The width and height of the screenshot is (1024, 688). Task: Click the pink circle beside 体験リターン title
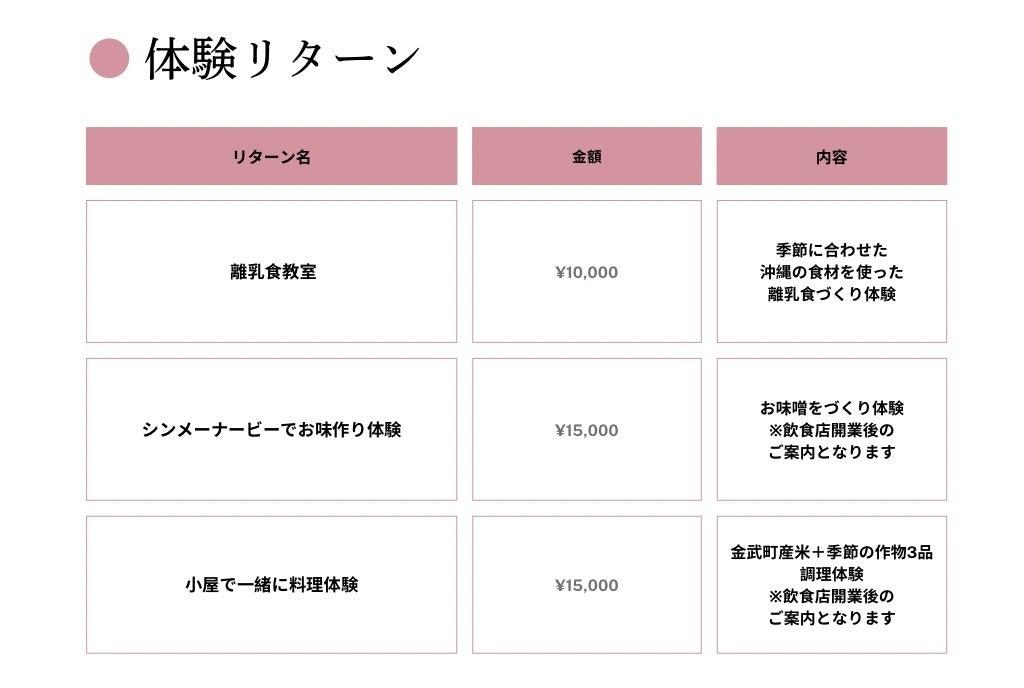(x=109, y=58)
